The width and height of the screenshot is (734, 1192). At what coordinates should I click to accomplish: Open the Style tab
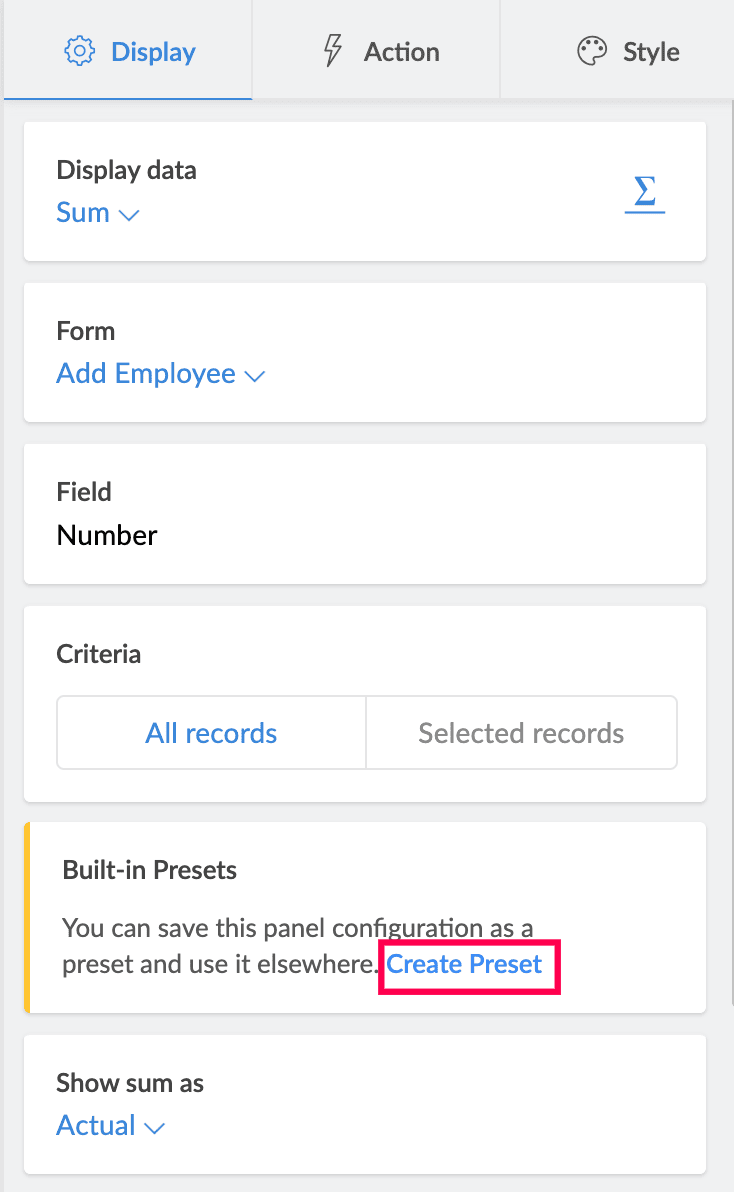point(650,52)
